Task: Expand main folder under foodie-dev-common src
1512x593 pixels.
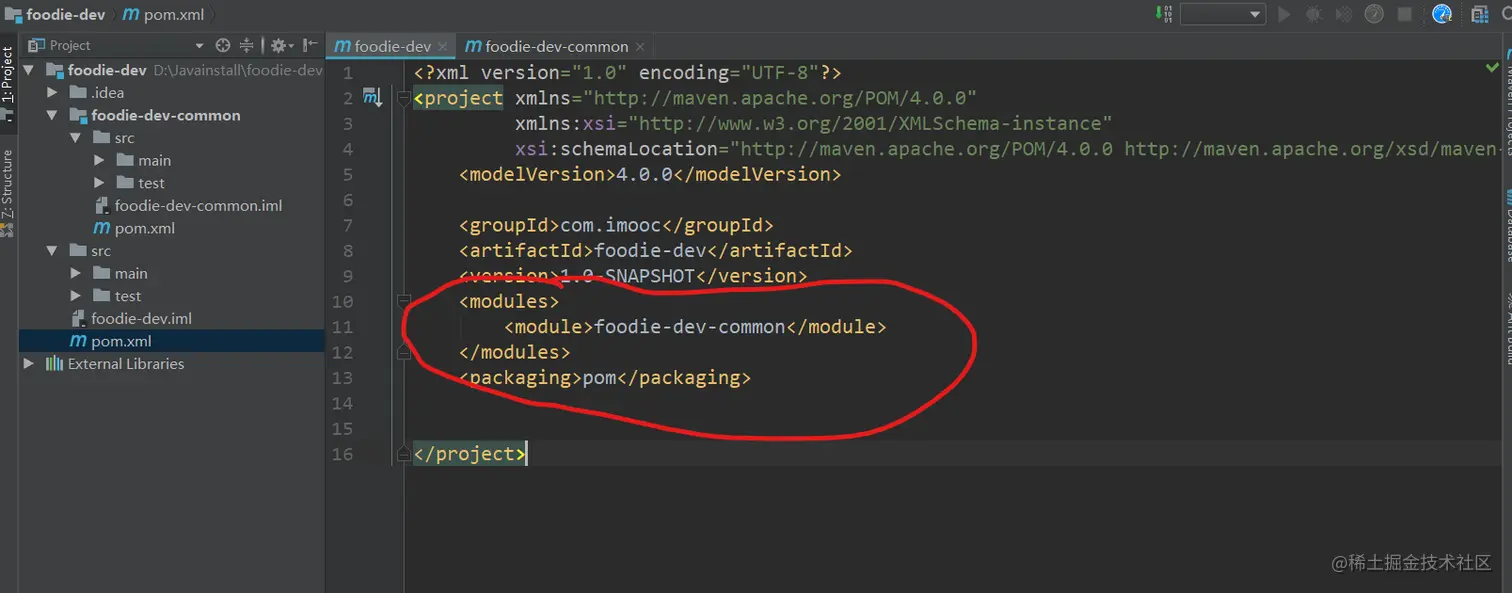Action: [x=99, y=160]
